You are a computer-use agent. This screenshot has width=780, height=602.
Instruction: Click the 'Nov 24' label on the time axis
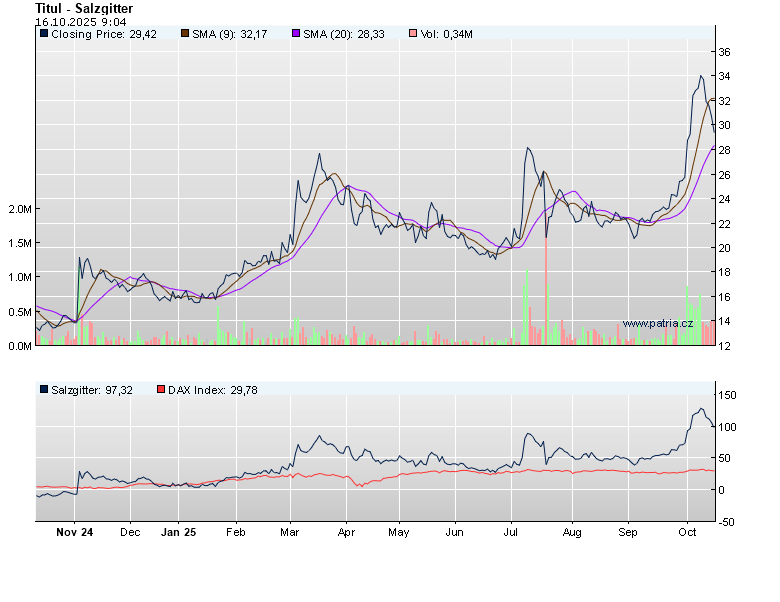tap(75, 533)
